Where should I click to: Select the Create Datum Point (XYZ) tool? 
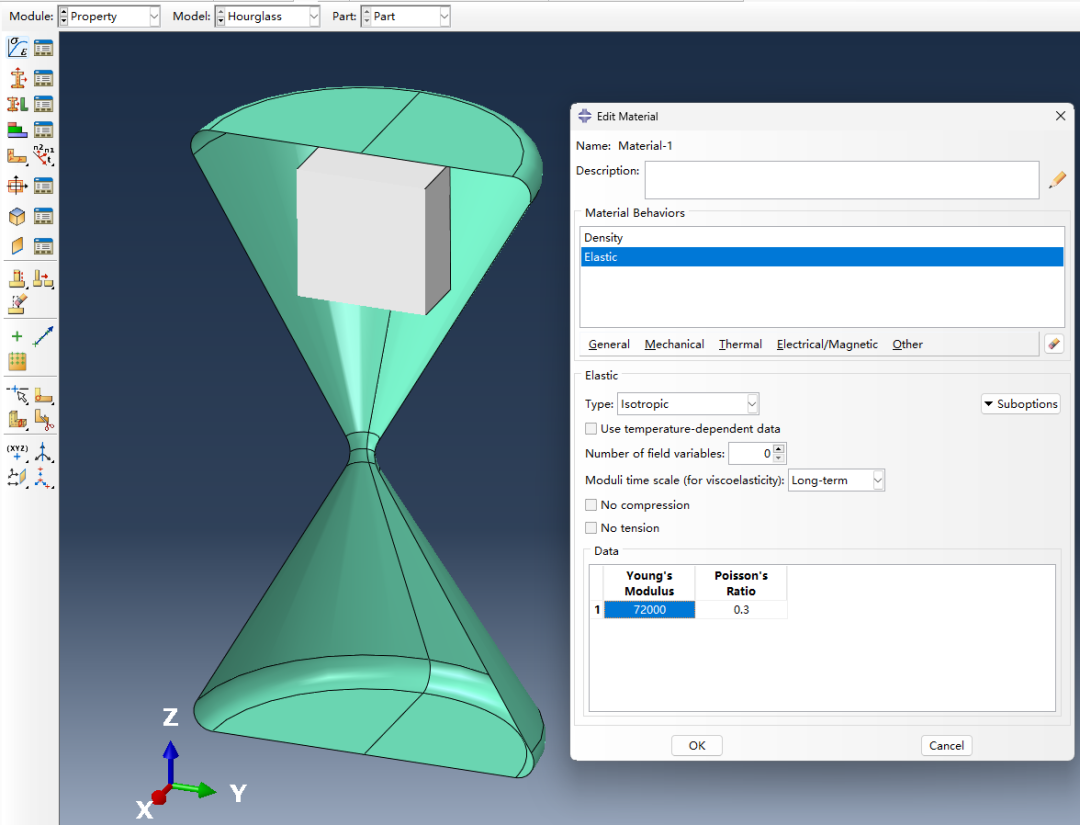17,452
